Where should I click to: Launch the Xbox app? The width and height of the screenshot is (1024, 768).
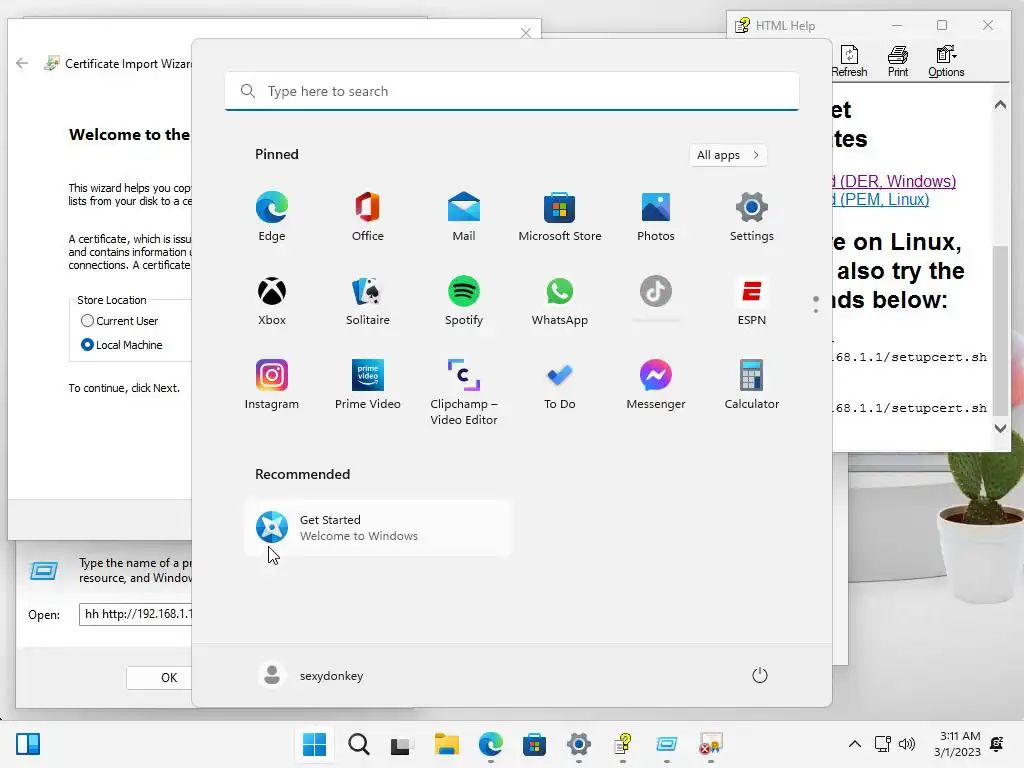click(272, 300)
